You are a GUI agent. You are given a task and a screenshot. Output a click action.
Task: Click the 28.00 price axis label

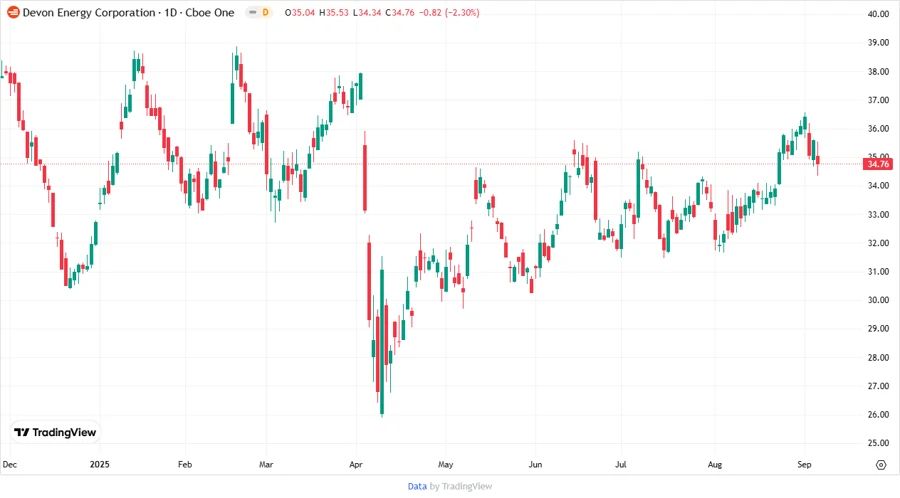click(878, 357)
